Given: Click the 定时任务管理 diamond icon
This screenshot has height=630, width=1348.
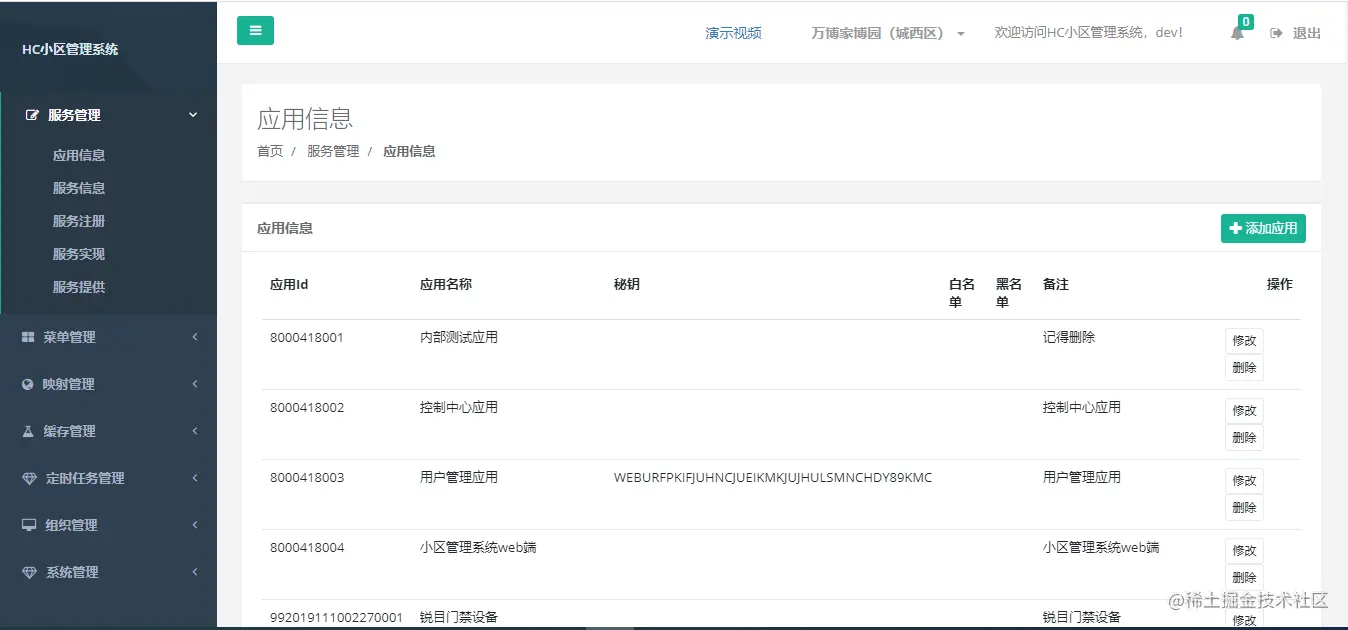Looking at the screenshot, I should click(29, 478).
